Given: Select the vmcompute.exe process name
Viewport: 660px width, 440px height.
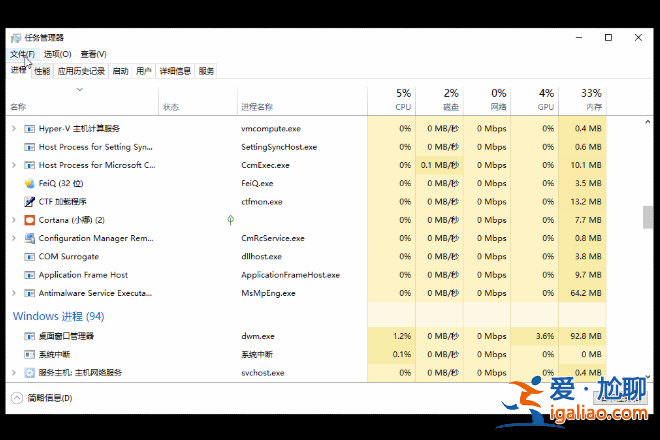Looking at the screenshot, I should [271, 129].
